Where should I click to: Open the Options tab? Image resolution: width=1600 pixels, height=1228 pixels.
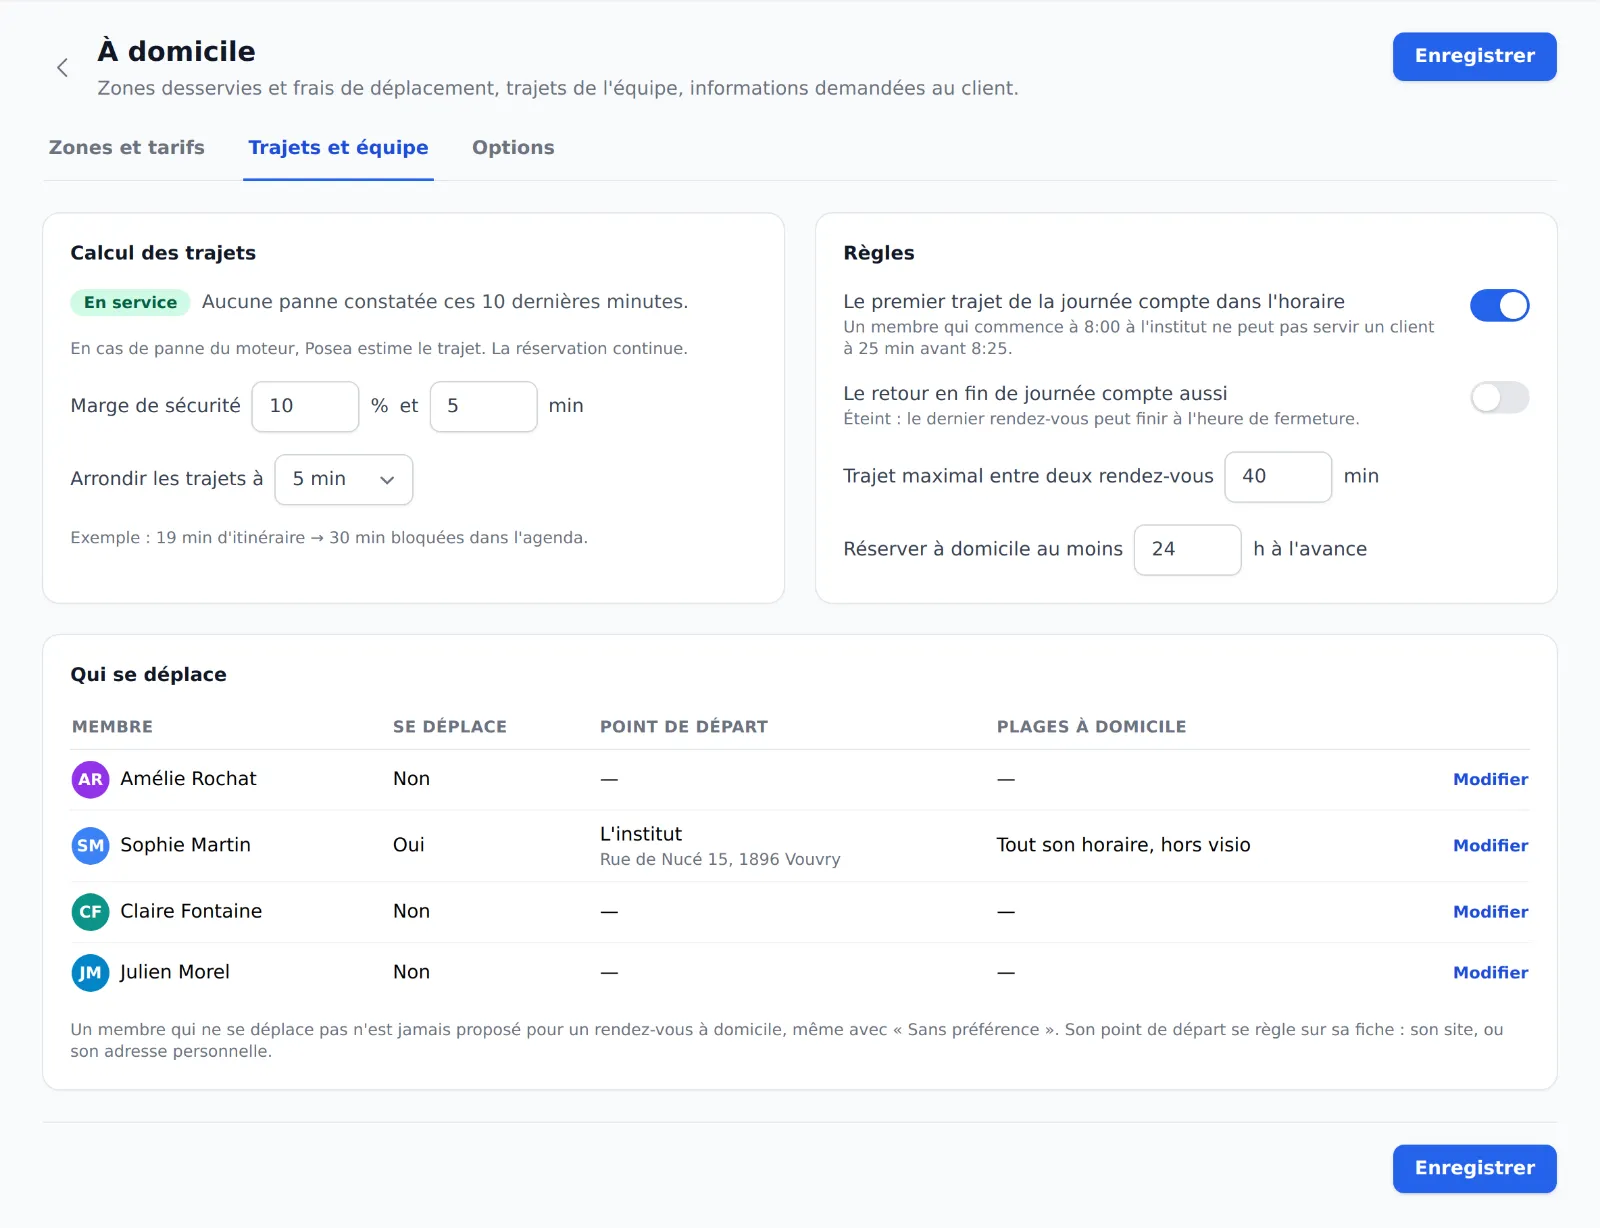(513, 148)
